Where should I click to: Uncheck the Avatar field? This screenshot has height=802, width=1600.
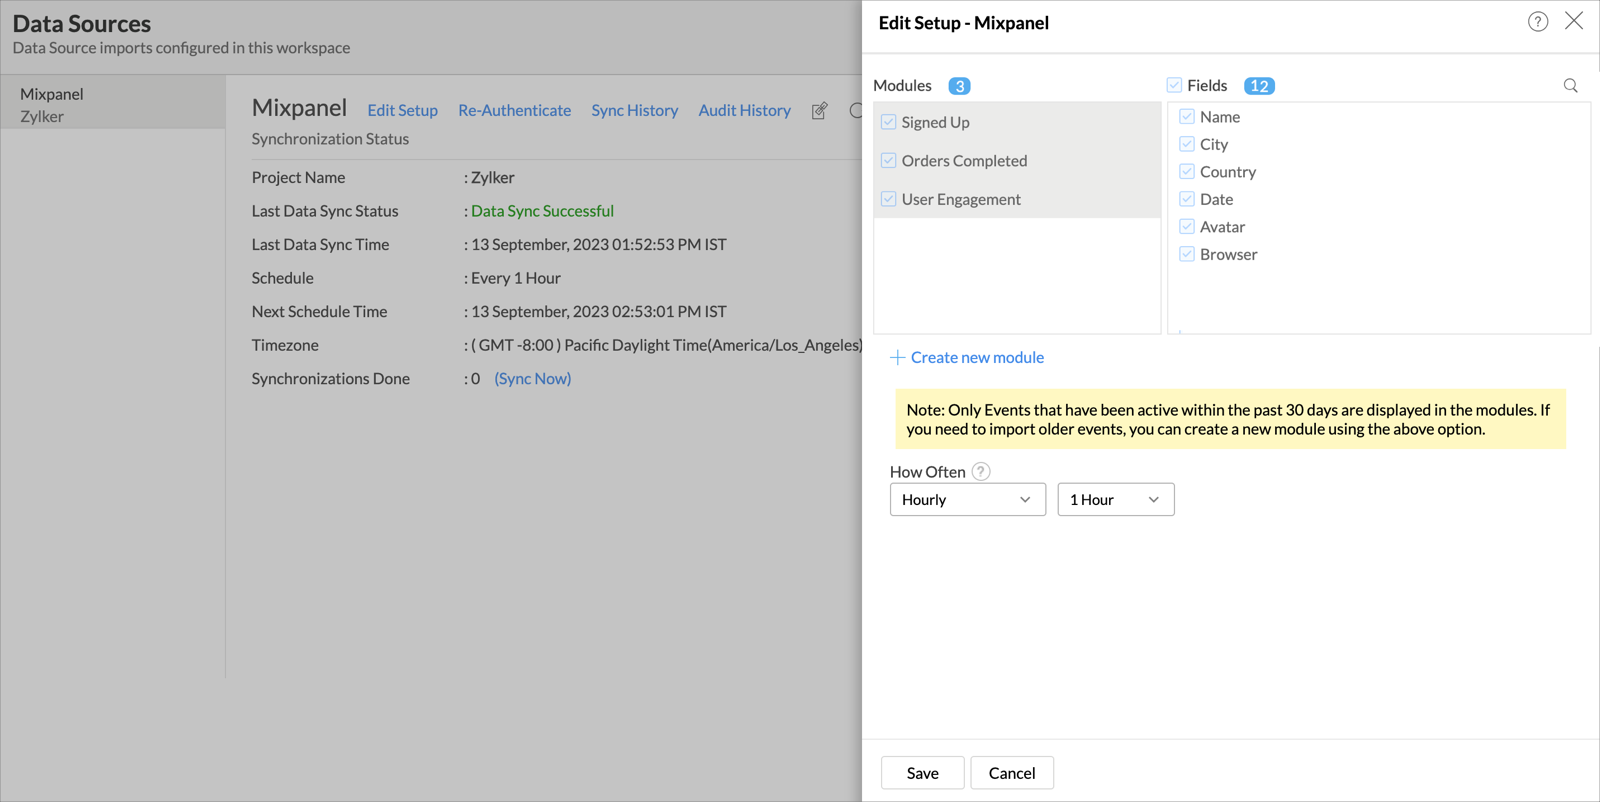click(1187, 227)
